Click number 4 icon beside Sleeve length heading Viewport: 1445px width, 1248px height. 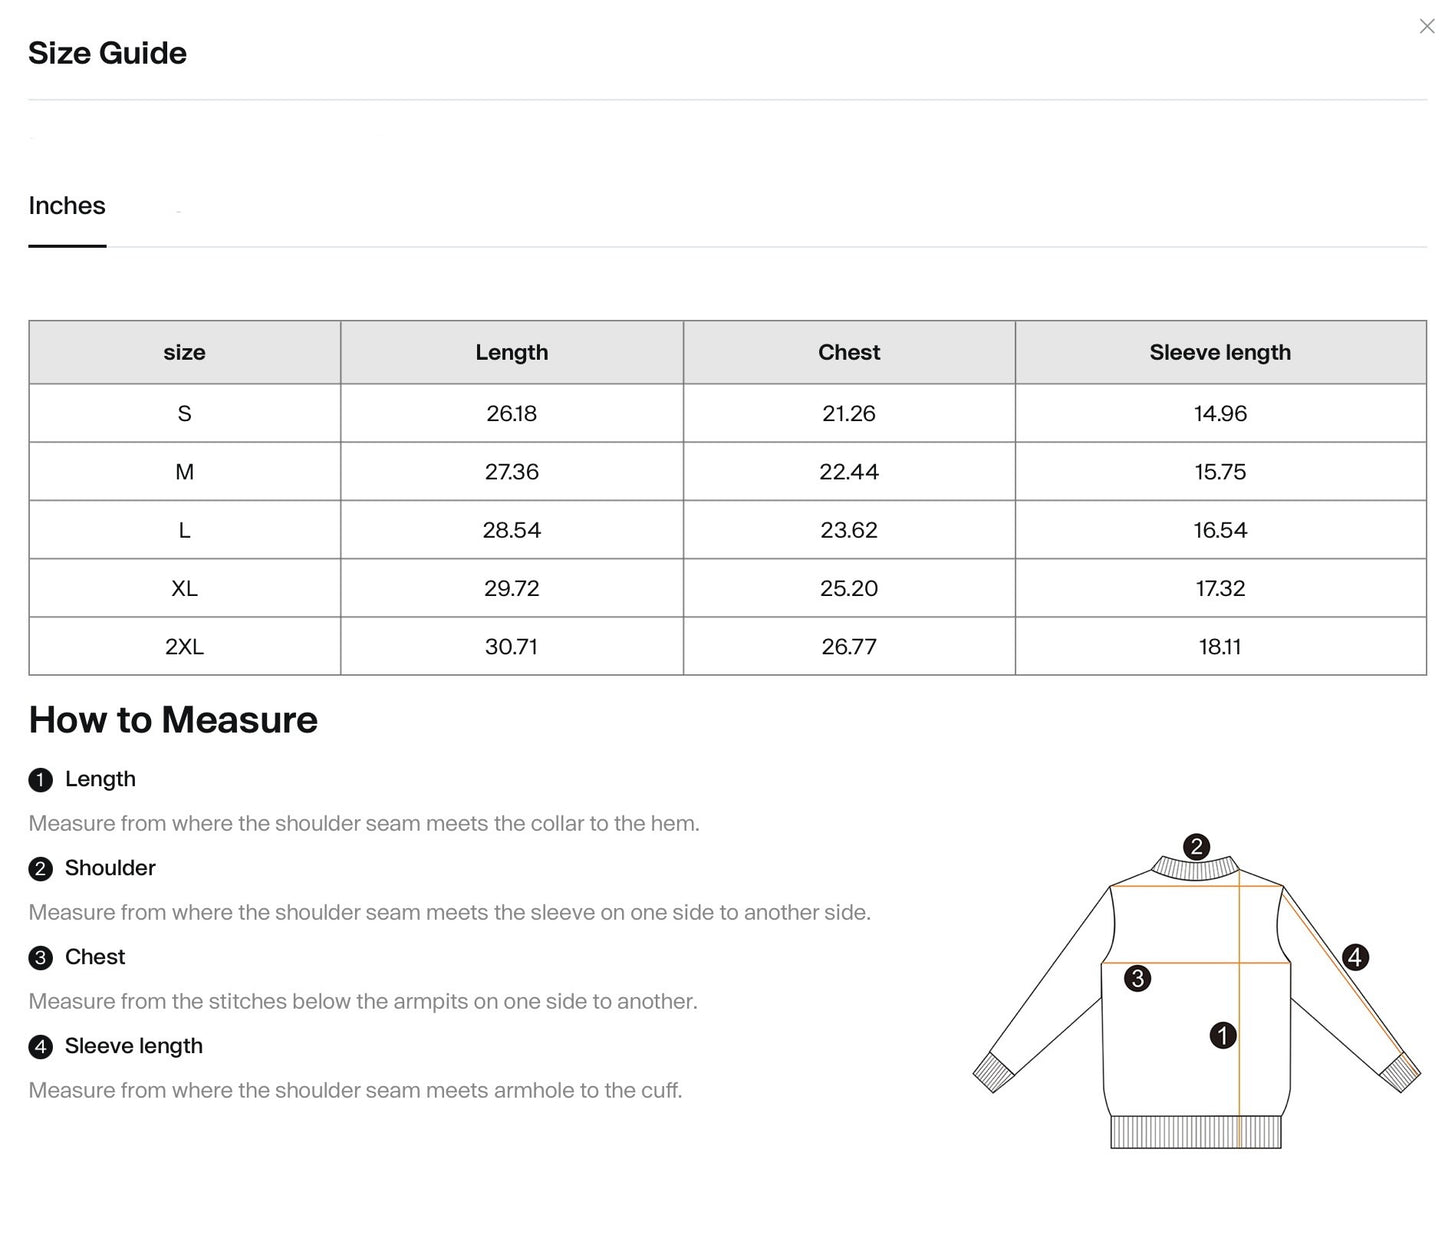[x=40, y=1047]
